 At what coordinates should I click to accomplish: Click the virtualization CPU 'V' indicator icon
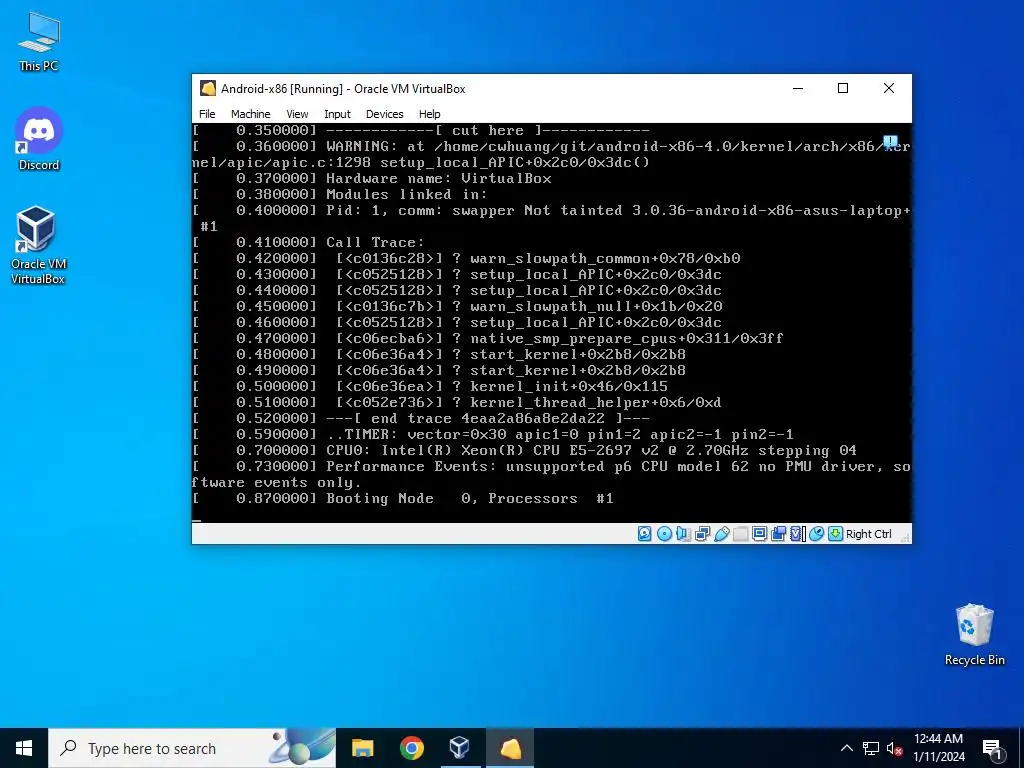[x=797, y=534]
